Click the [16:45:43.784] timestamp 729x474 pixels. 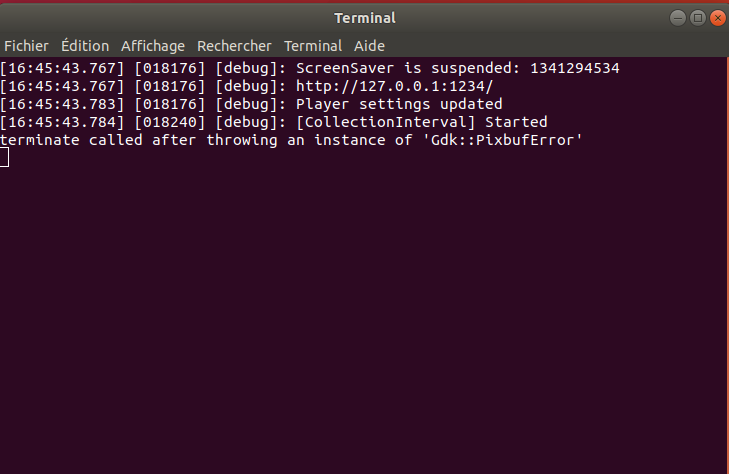click(x=62, y=122)
